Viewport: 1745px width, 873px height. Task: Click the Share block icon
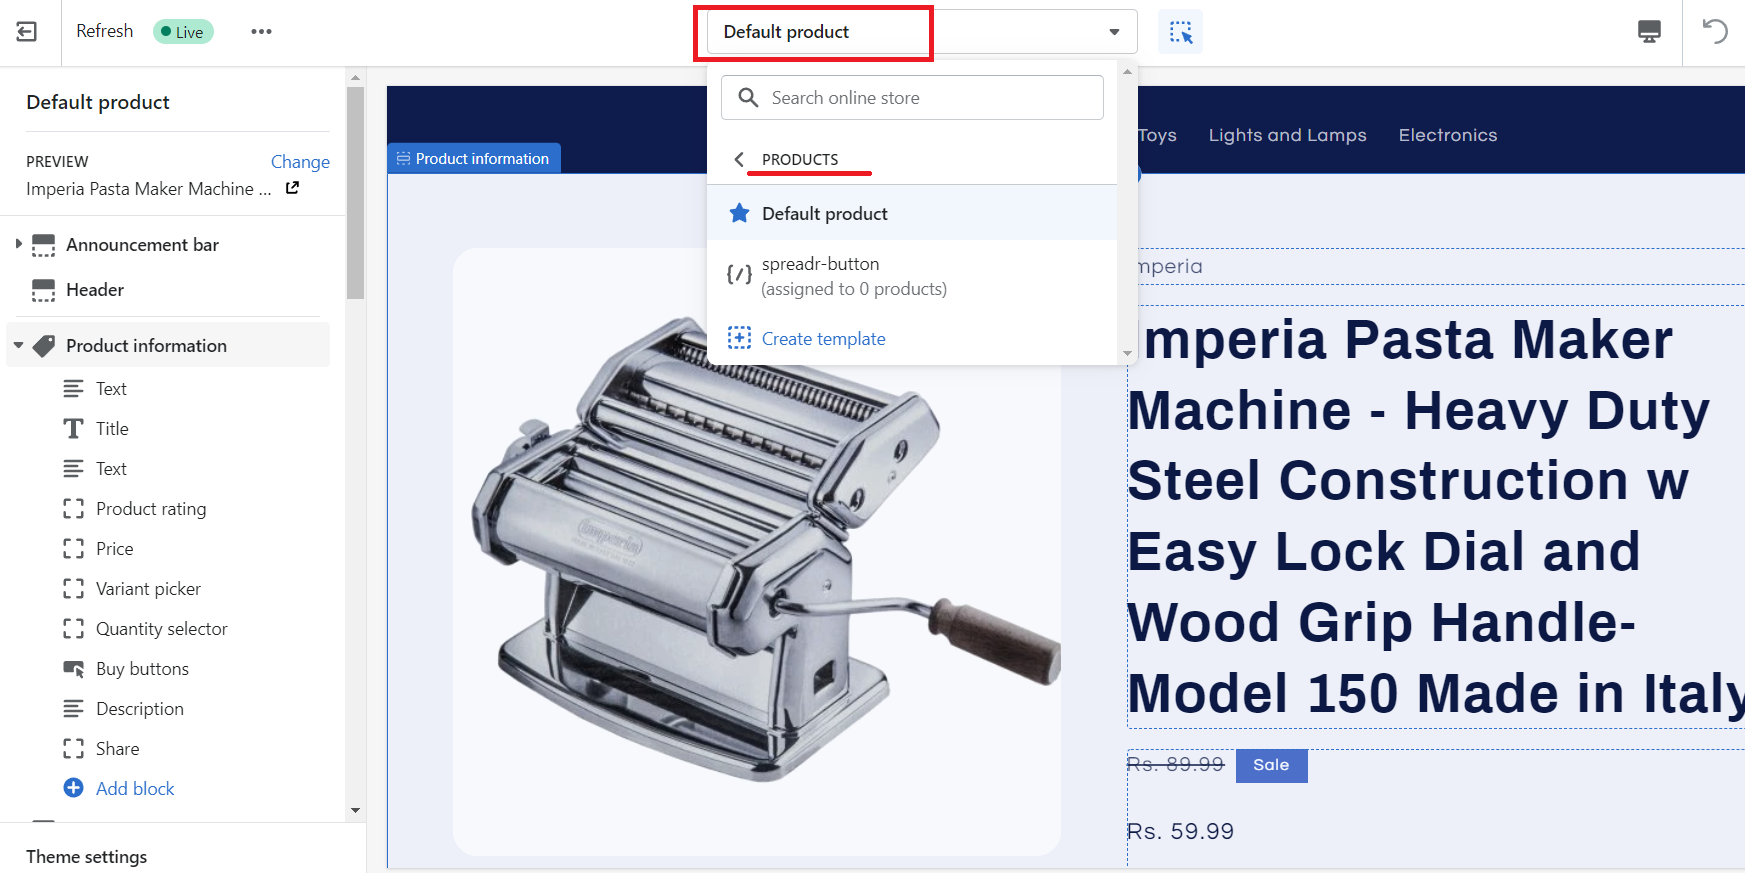click(73, 749)
